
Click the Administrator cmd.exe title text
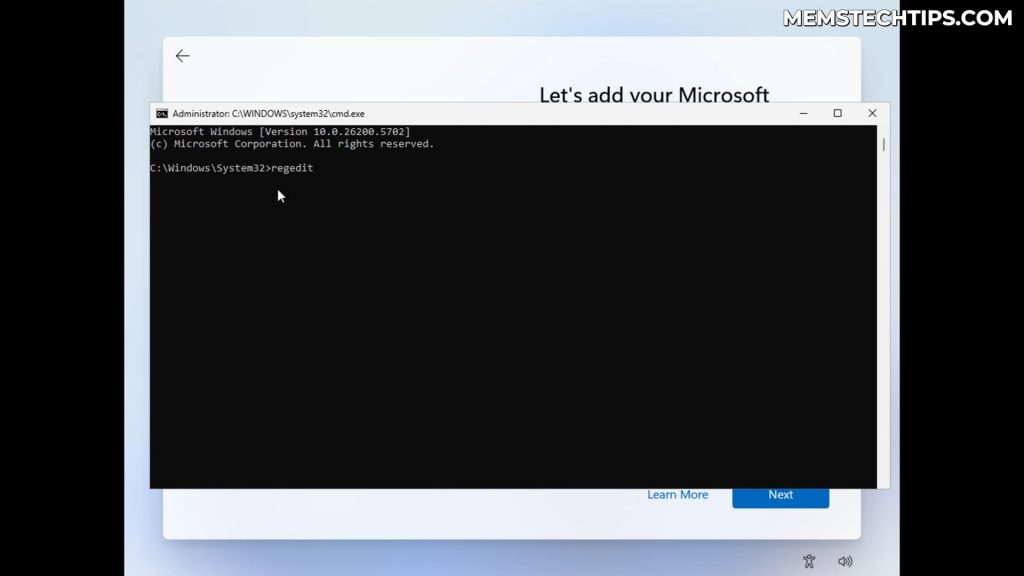pyautogui.click(x=268, y=114)
